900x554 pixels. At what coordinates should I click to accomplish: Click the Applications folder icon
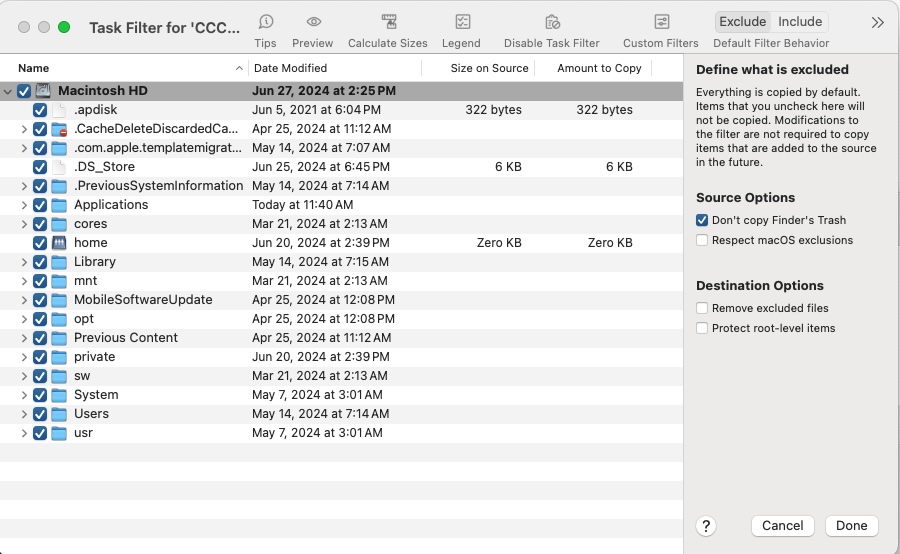pos(59,205)
